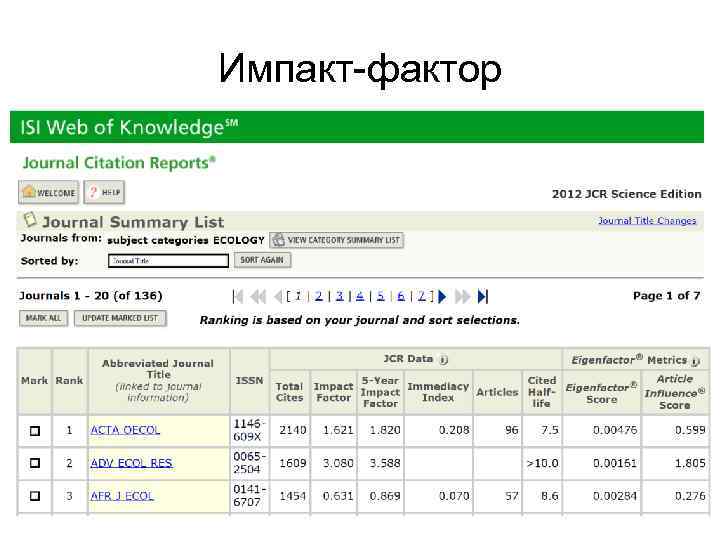Image resolution: width=720 pixels, height=540 pixels.
Task: Click the Welcome home button
Action: pos(49,192)
